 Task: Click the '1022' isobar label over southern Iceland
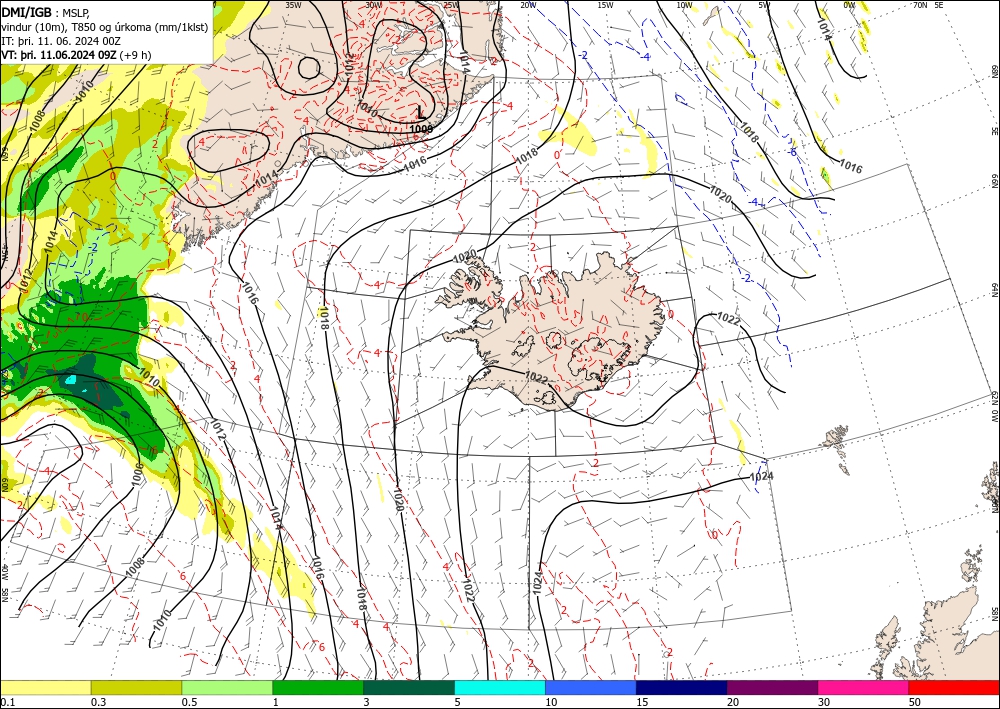click(x=536, y=377)
